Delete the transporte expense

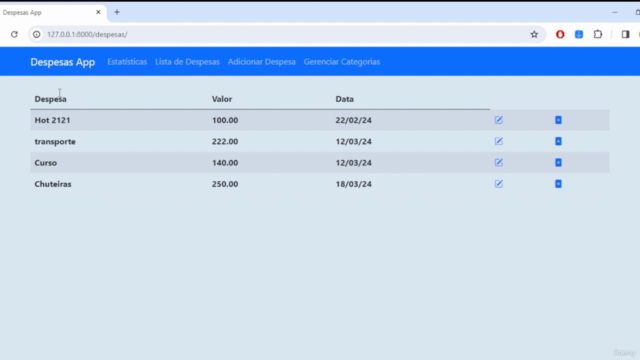click(558, 141)
